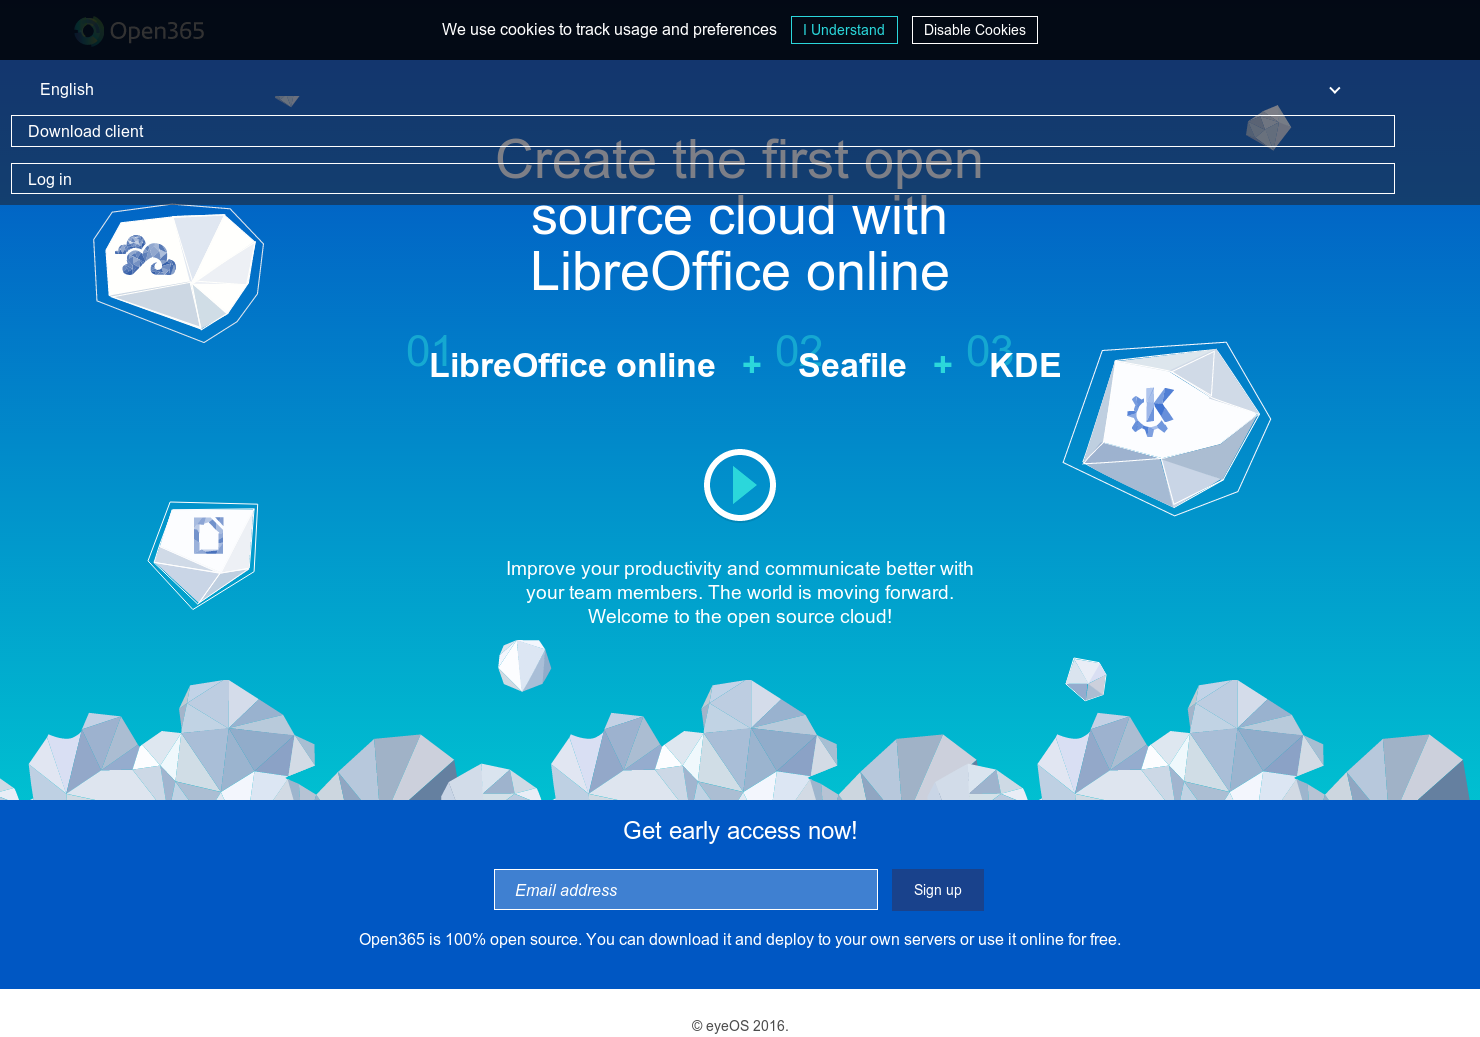Image resolution: width=1480 pixels, height=1037 pixels.
Task: Click the Seafile cloud crystal icon
Action: coord(178,273)
